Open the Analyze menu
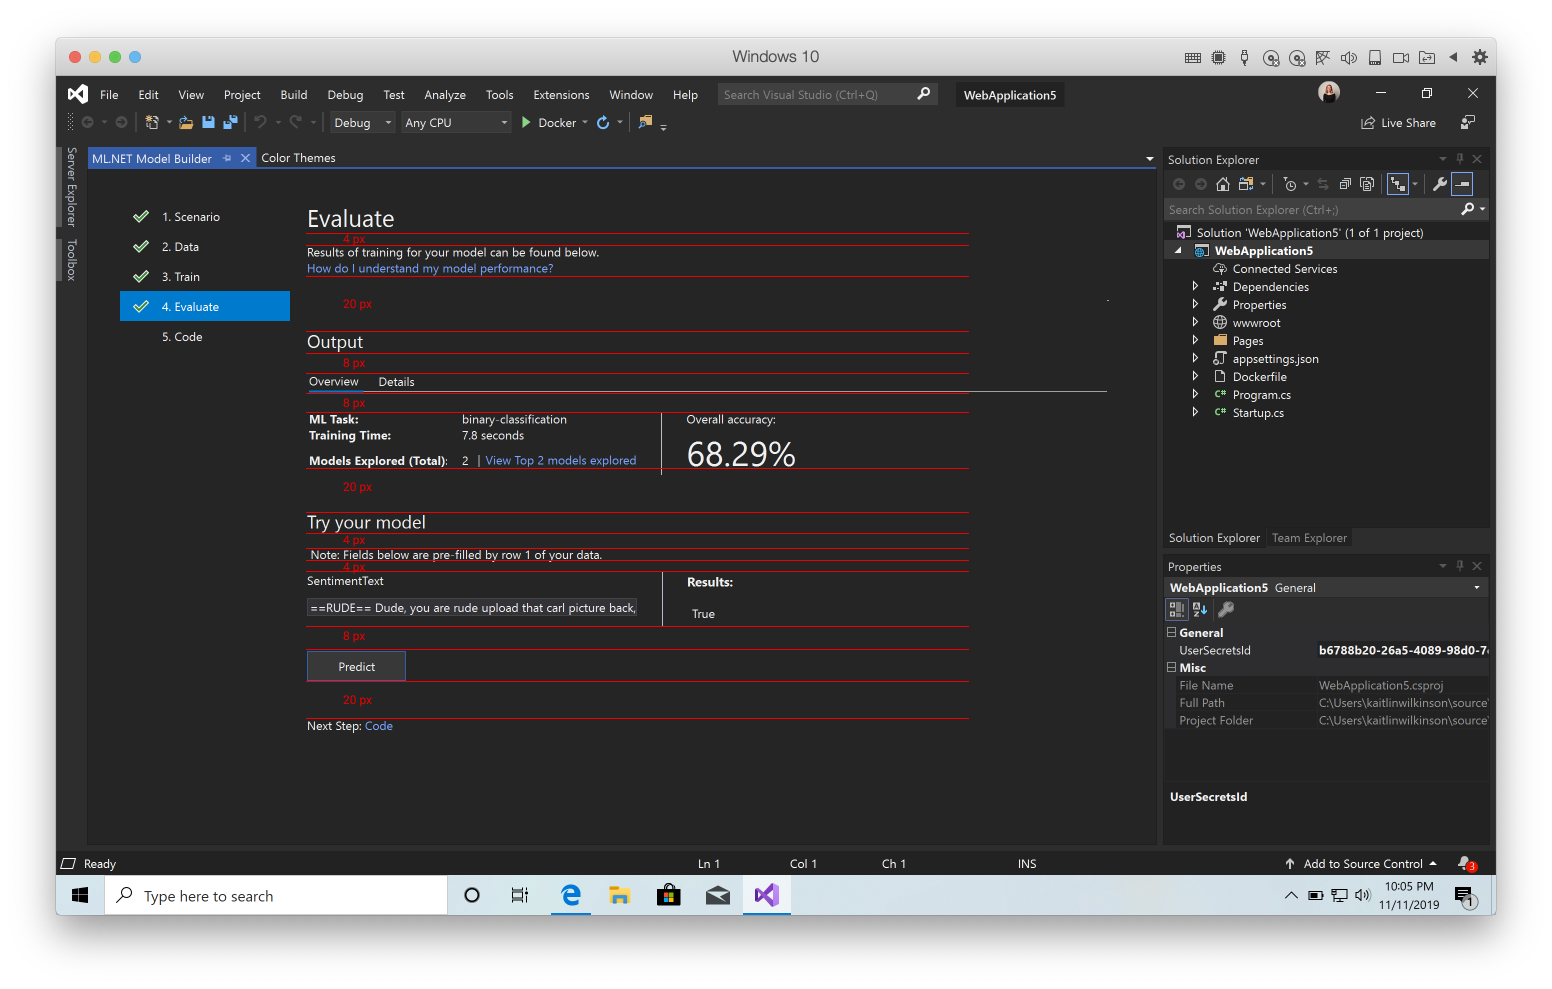This screenshot has height=989, width=1552. click(445, 95)
